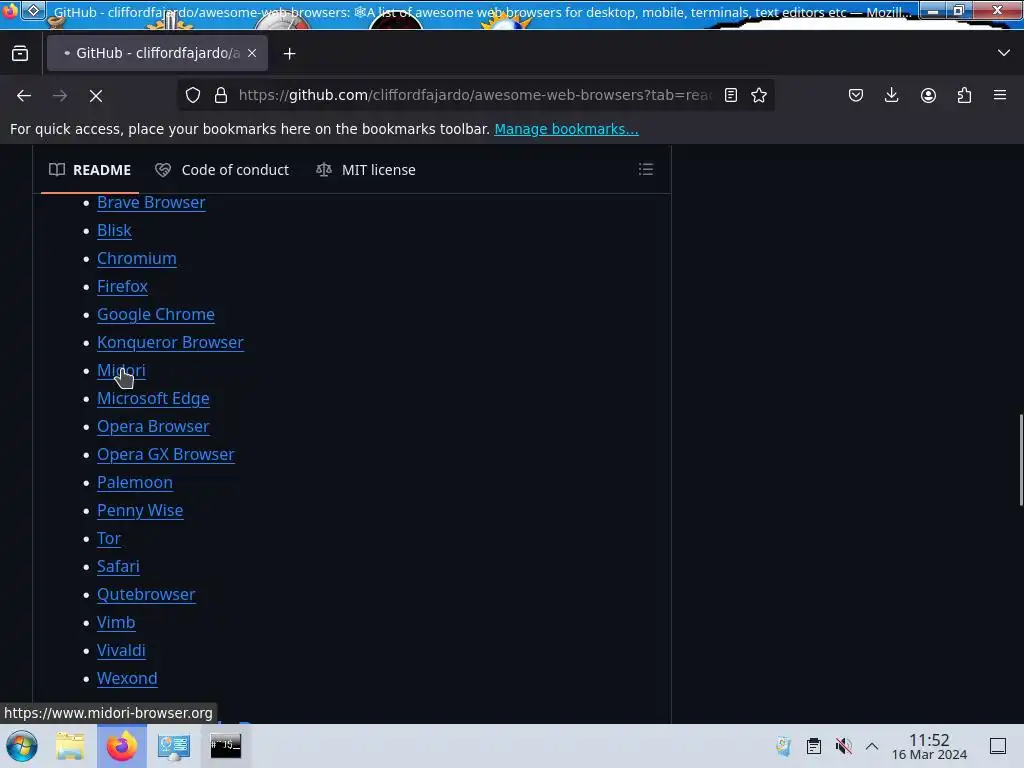Image resolution: width=1024 pixels, height=768 pixels.
Task: Show tracking protection shield info
Action: pyautogui.click(x=193, y=95)
